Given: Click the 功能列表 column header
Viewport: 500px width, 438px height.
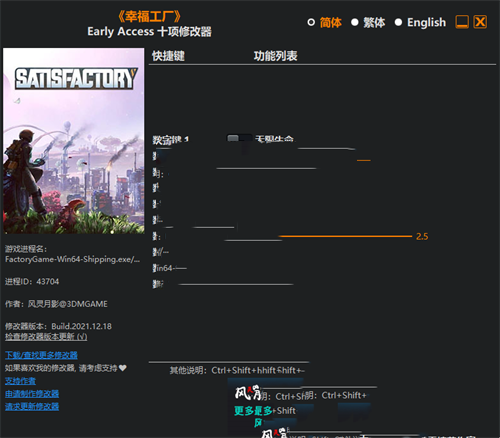Looking at the screenshot, I should point(275,56).
